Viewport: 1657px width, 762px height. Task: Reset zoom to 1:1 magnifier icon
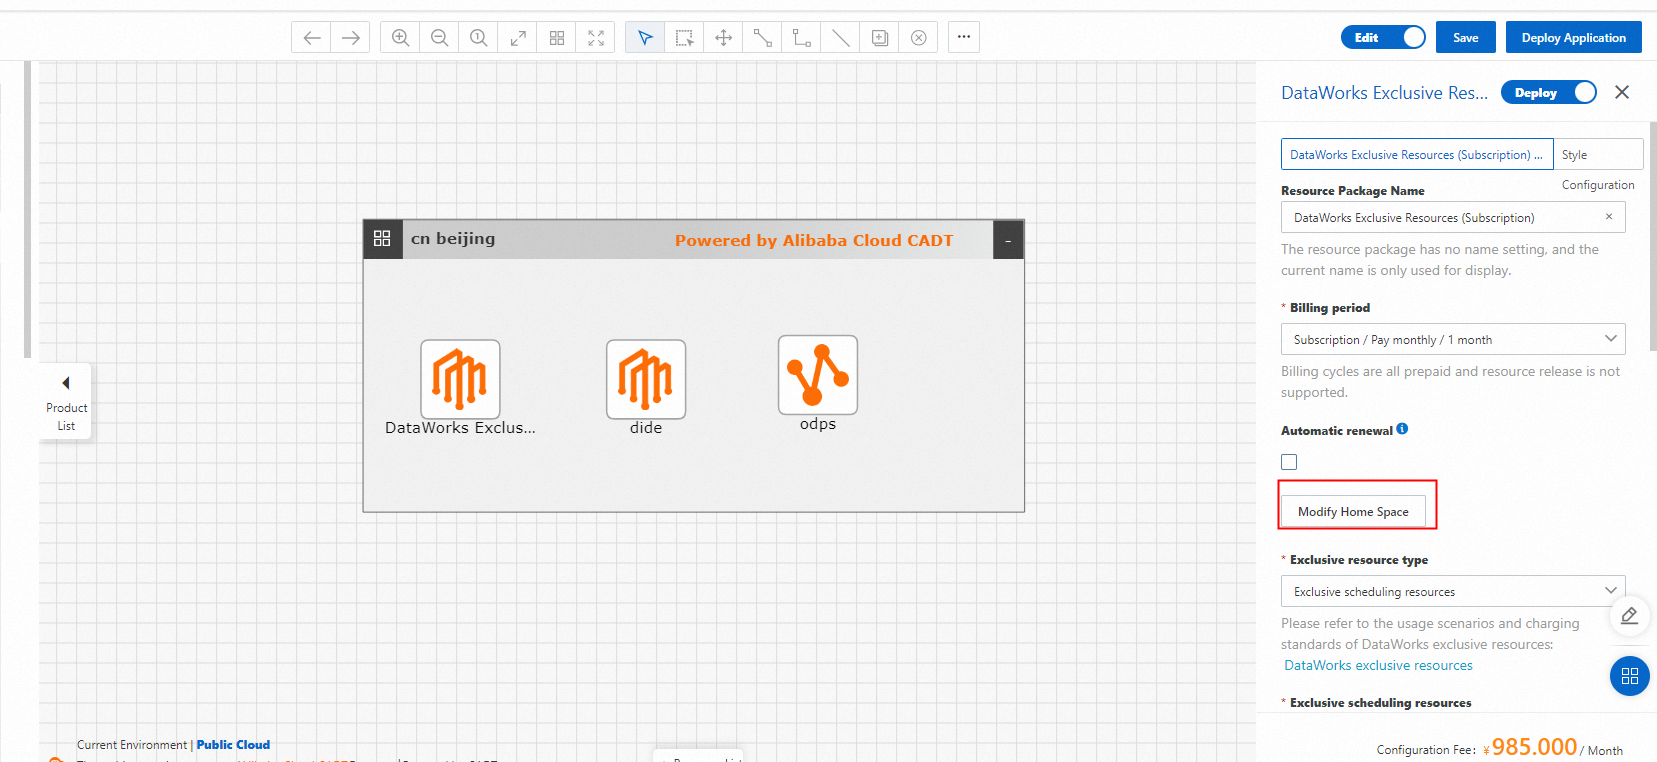pos(479,38)
